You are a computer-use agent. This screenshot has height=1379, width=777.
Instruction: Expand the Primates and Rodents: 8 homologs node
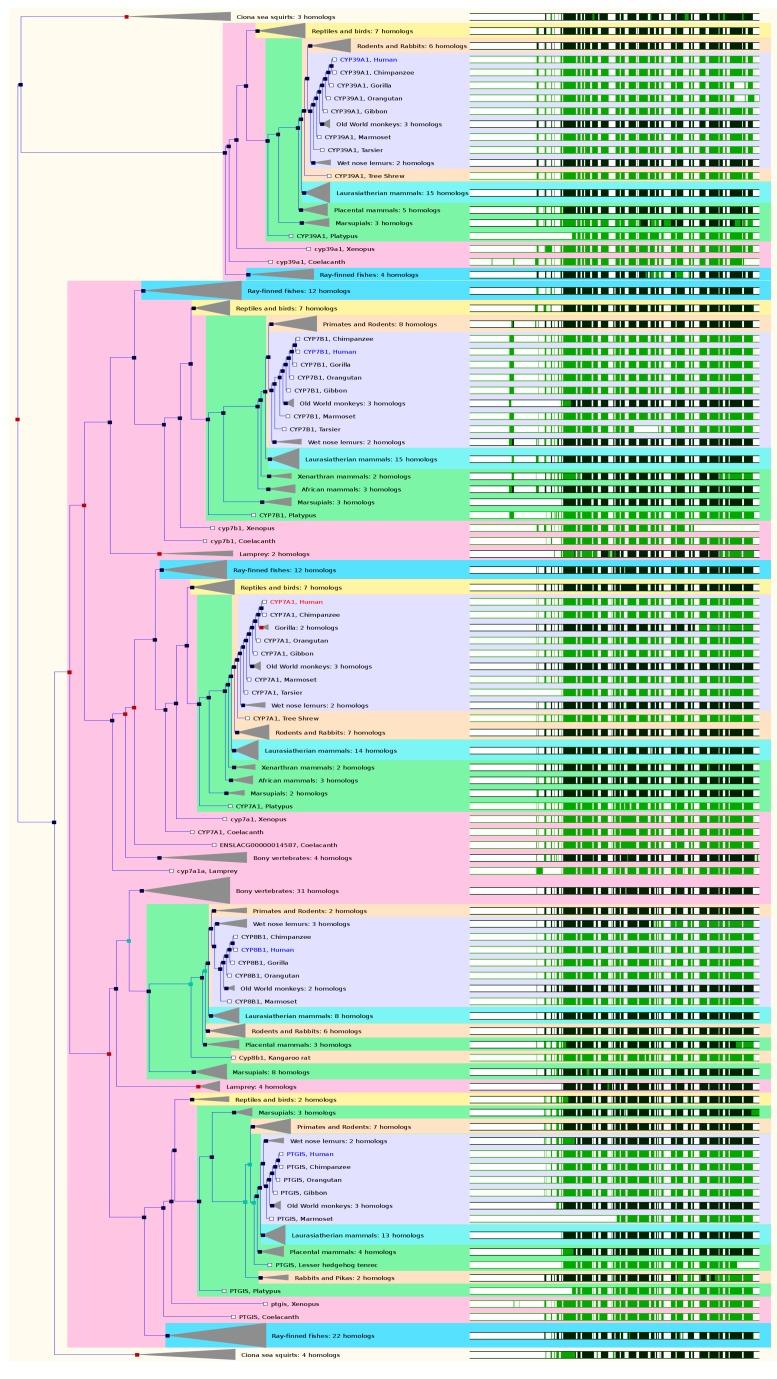pyautogui.click(x=292, y=324)
